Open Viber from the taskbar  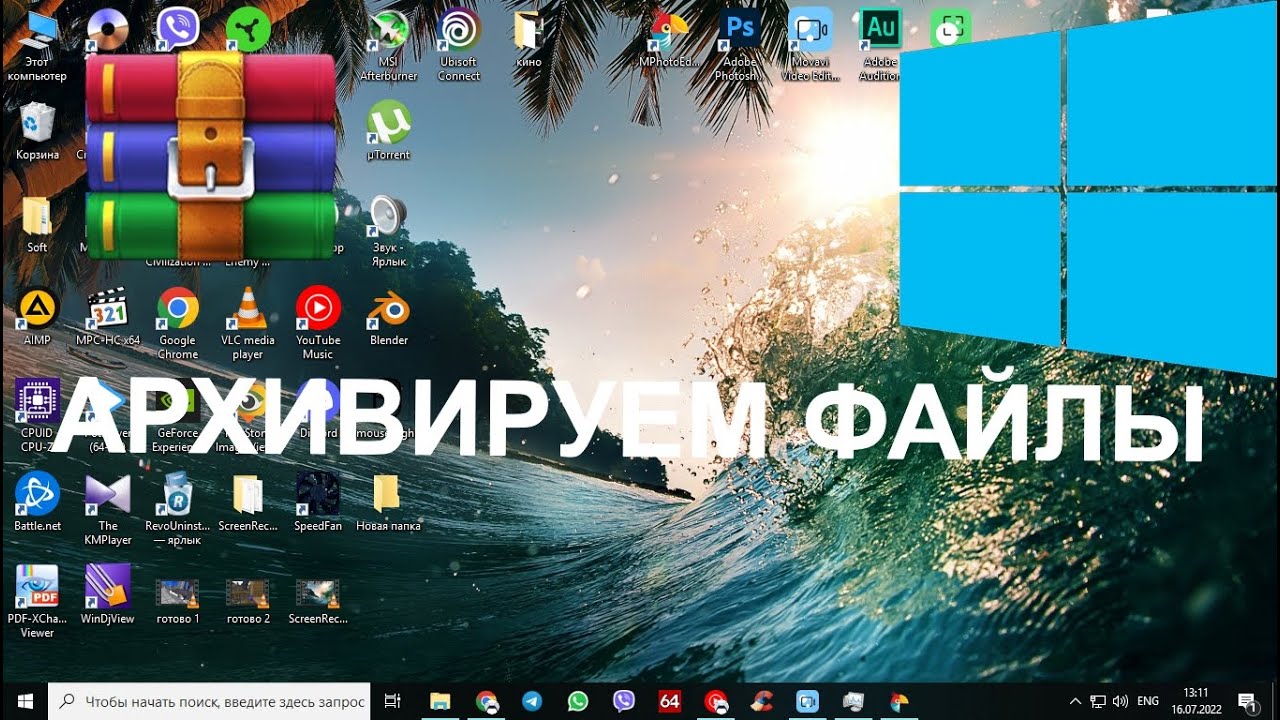click(624, 701)
